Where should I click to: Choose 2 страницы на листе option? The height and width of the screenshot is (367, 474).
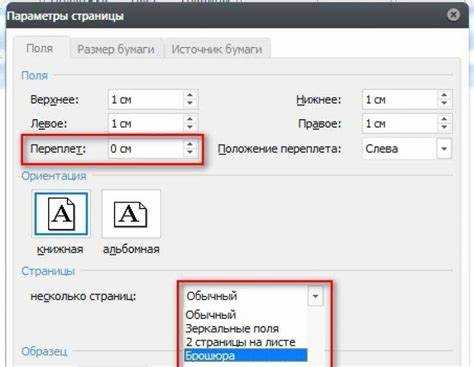[x=240, y=342]
